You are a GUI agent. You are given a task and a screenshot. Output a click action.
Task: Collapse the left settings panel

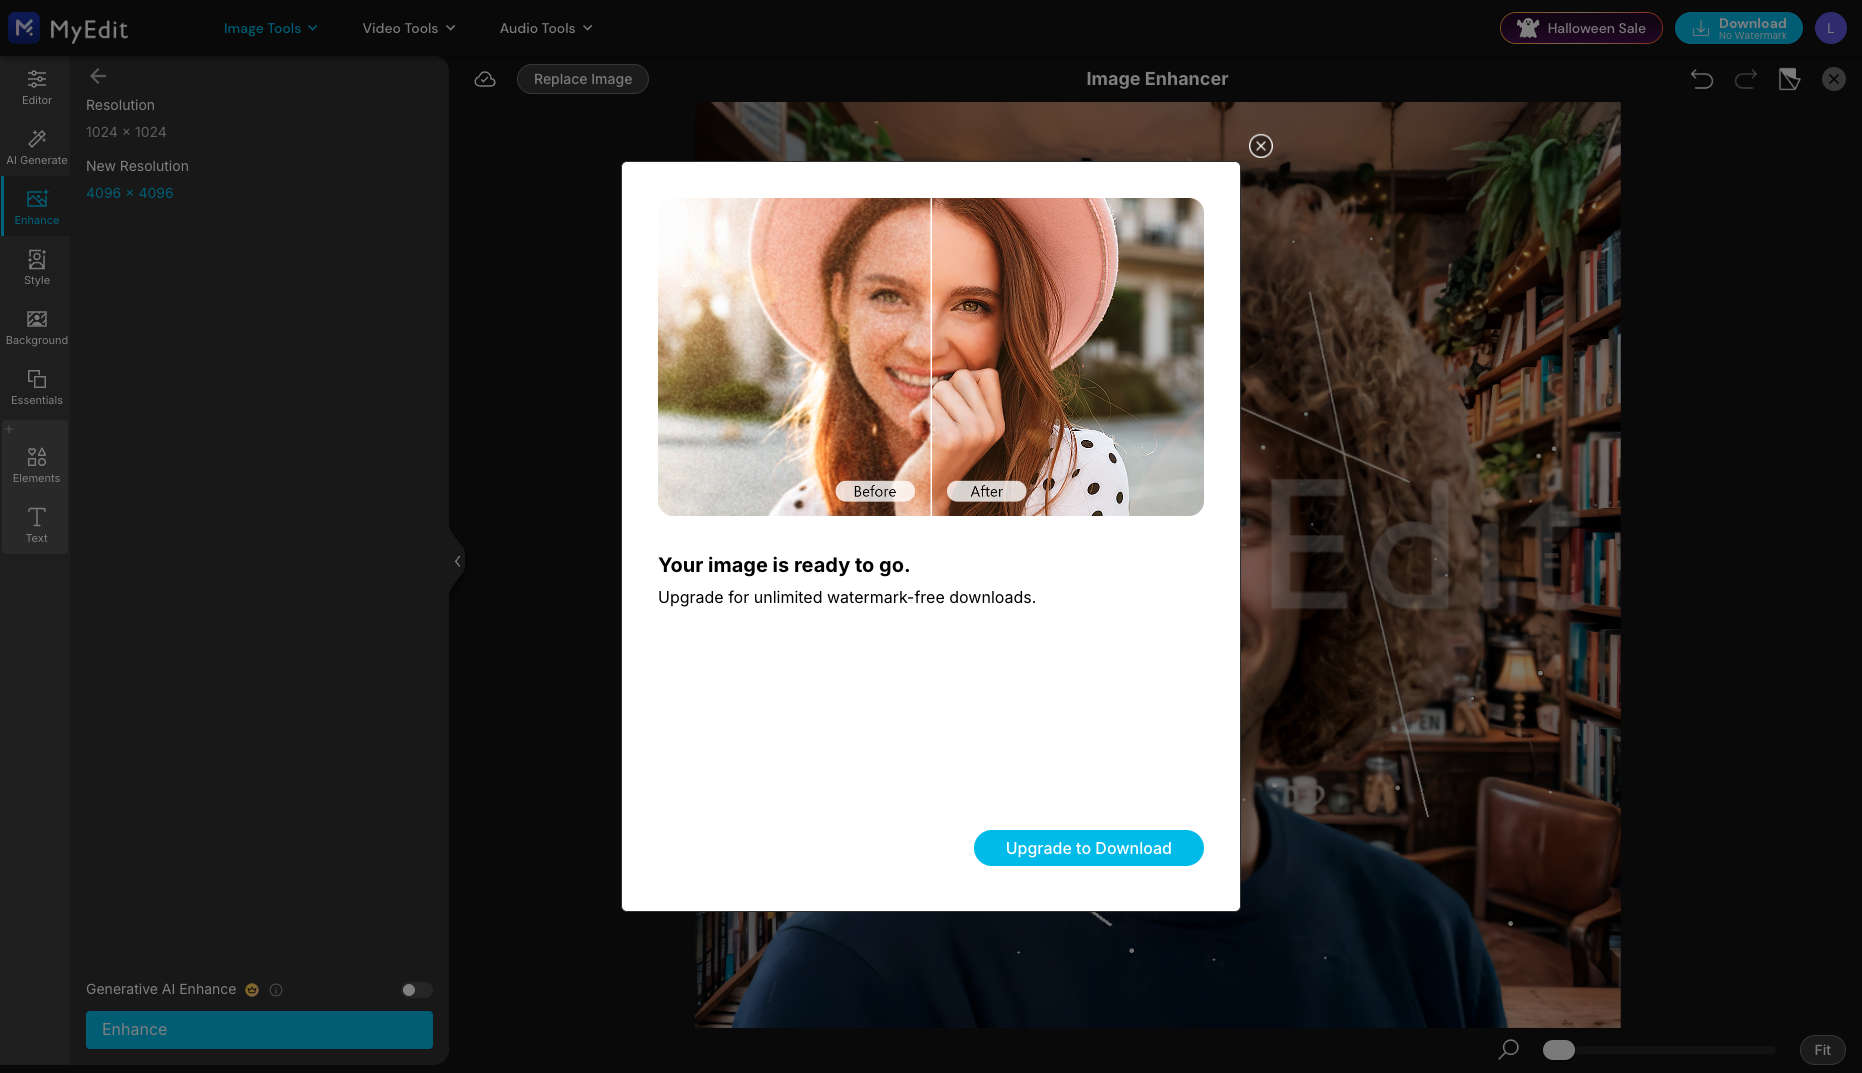click(457, 561)
